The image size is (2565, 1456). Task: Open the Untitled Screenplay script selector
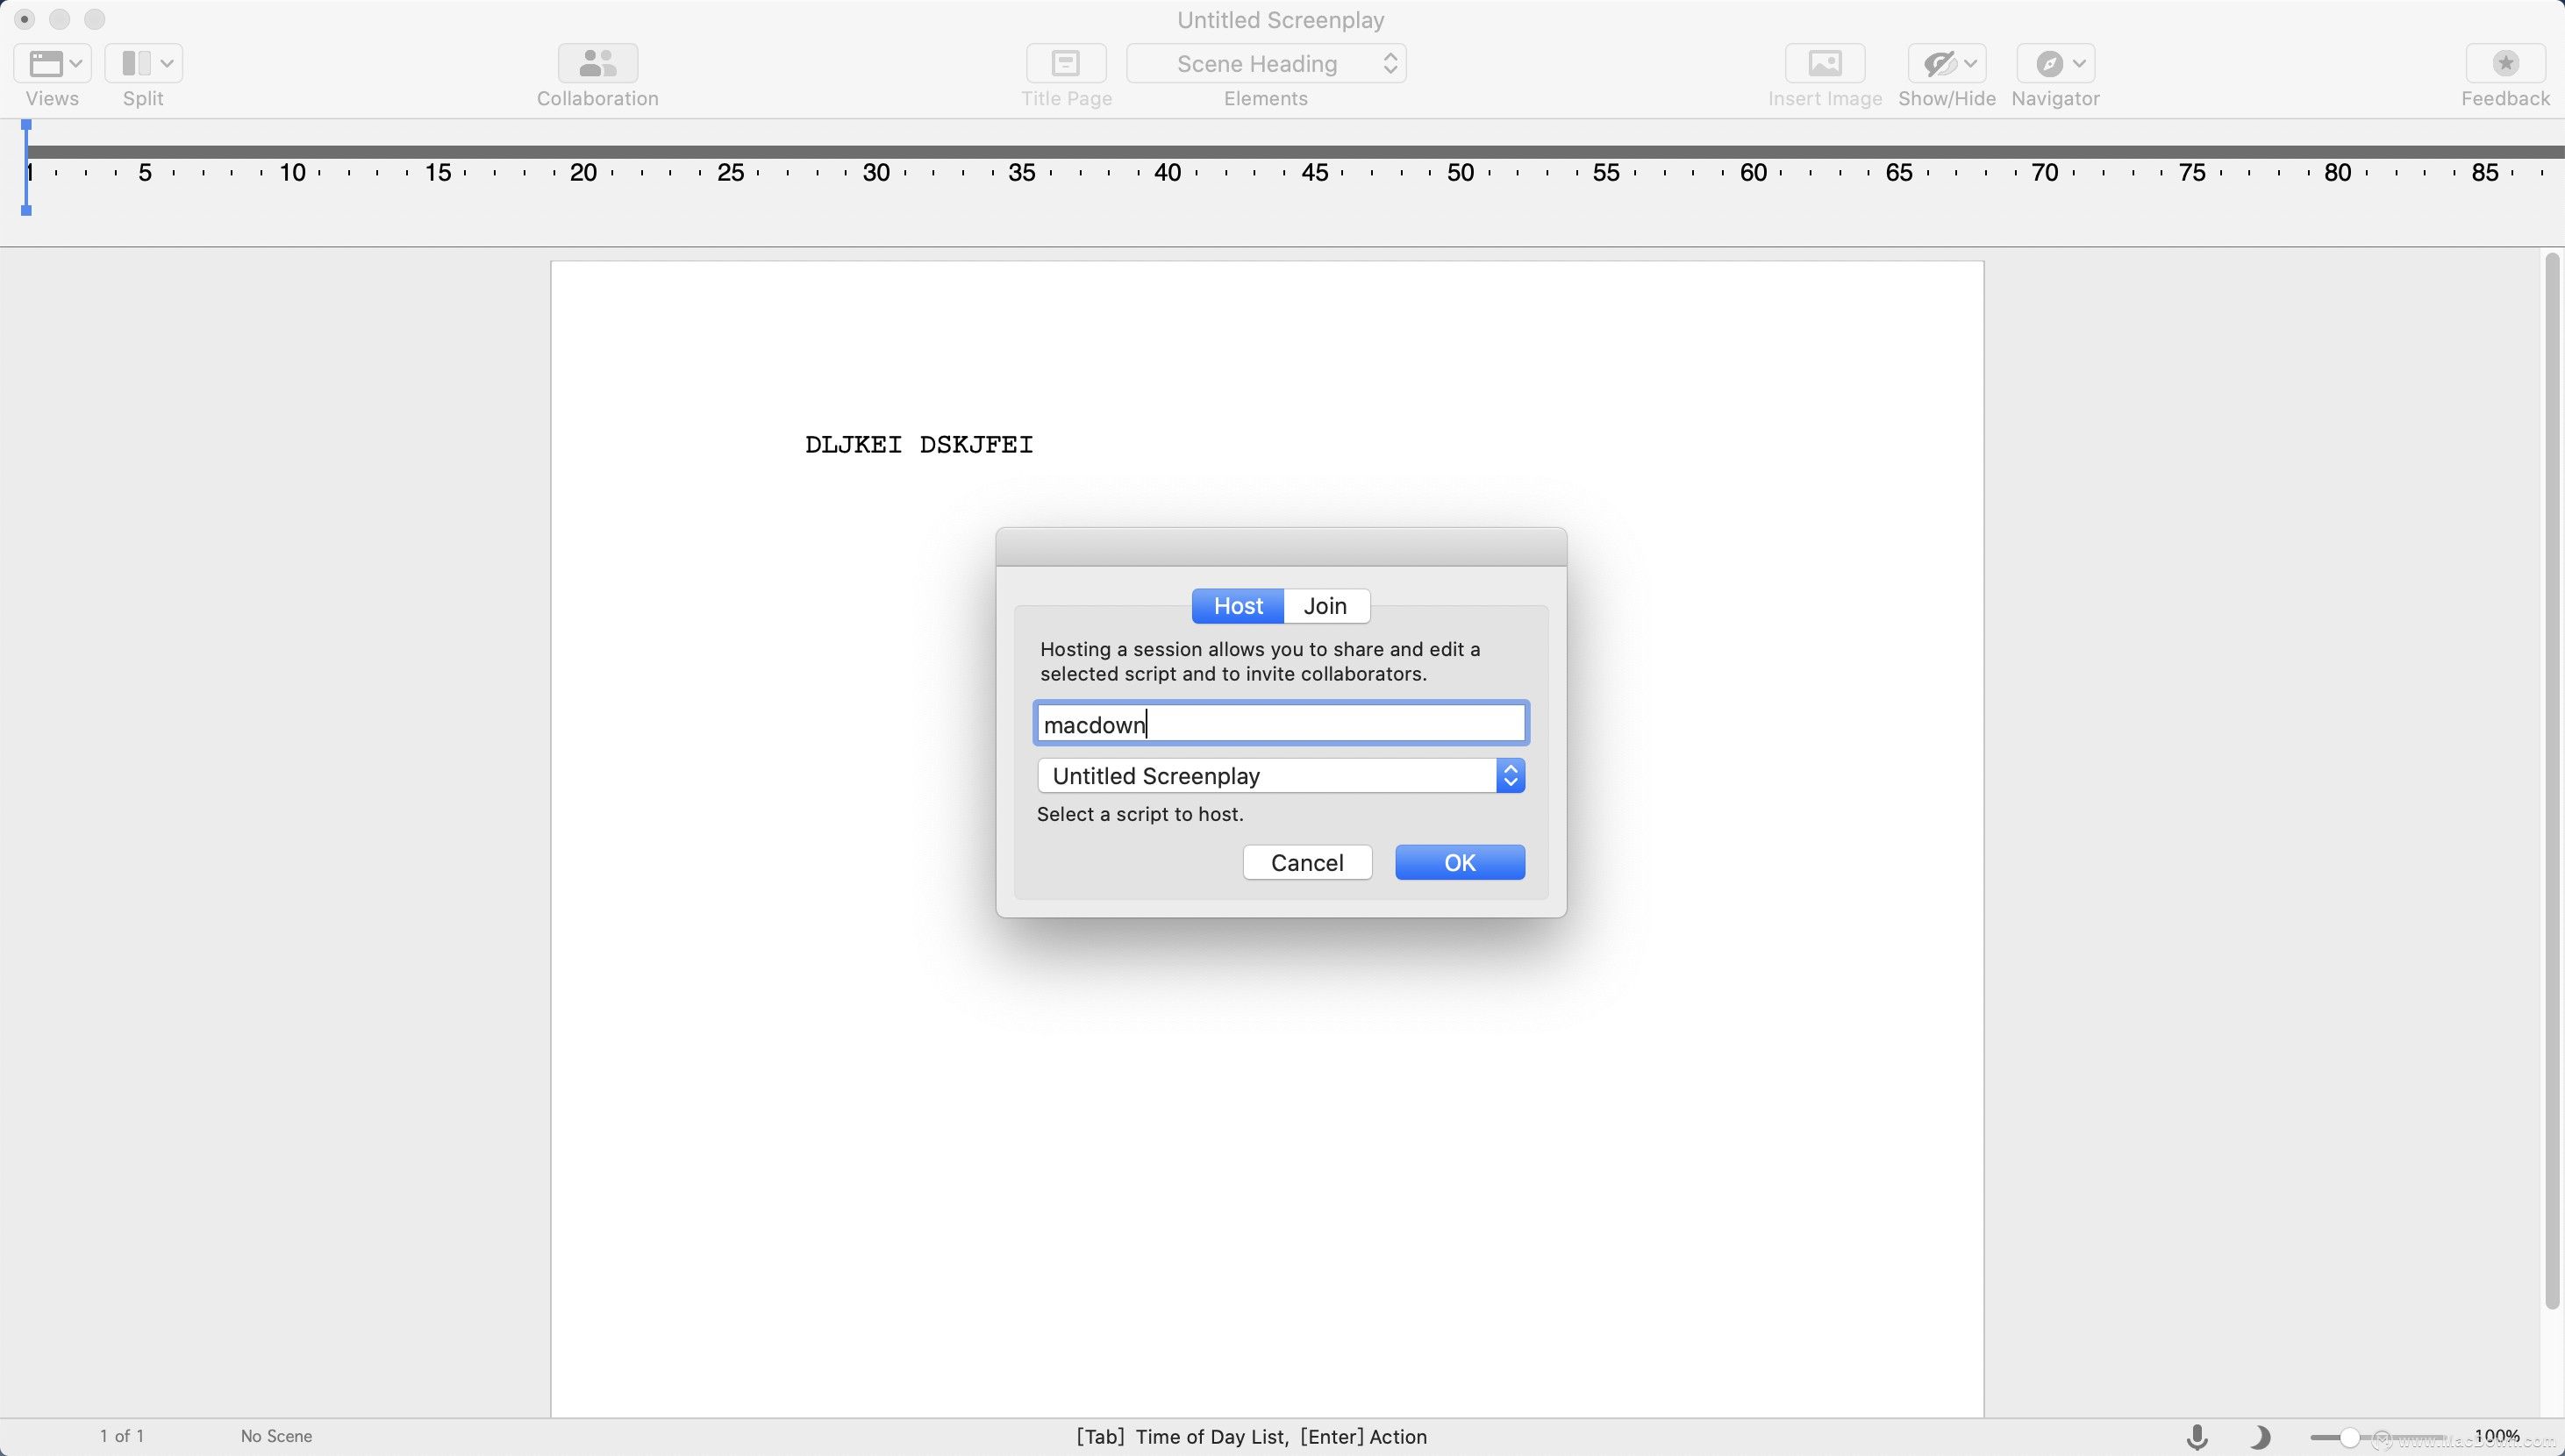[1281, 775]
